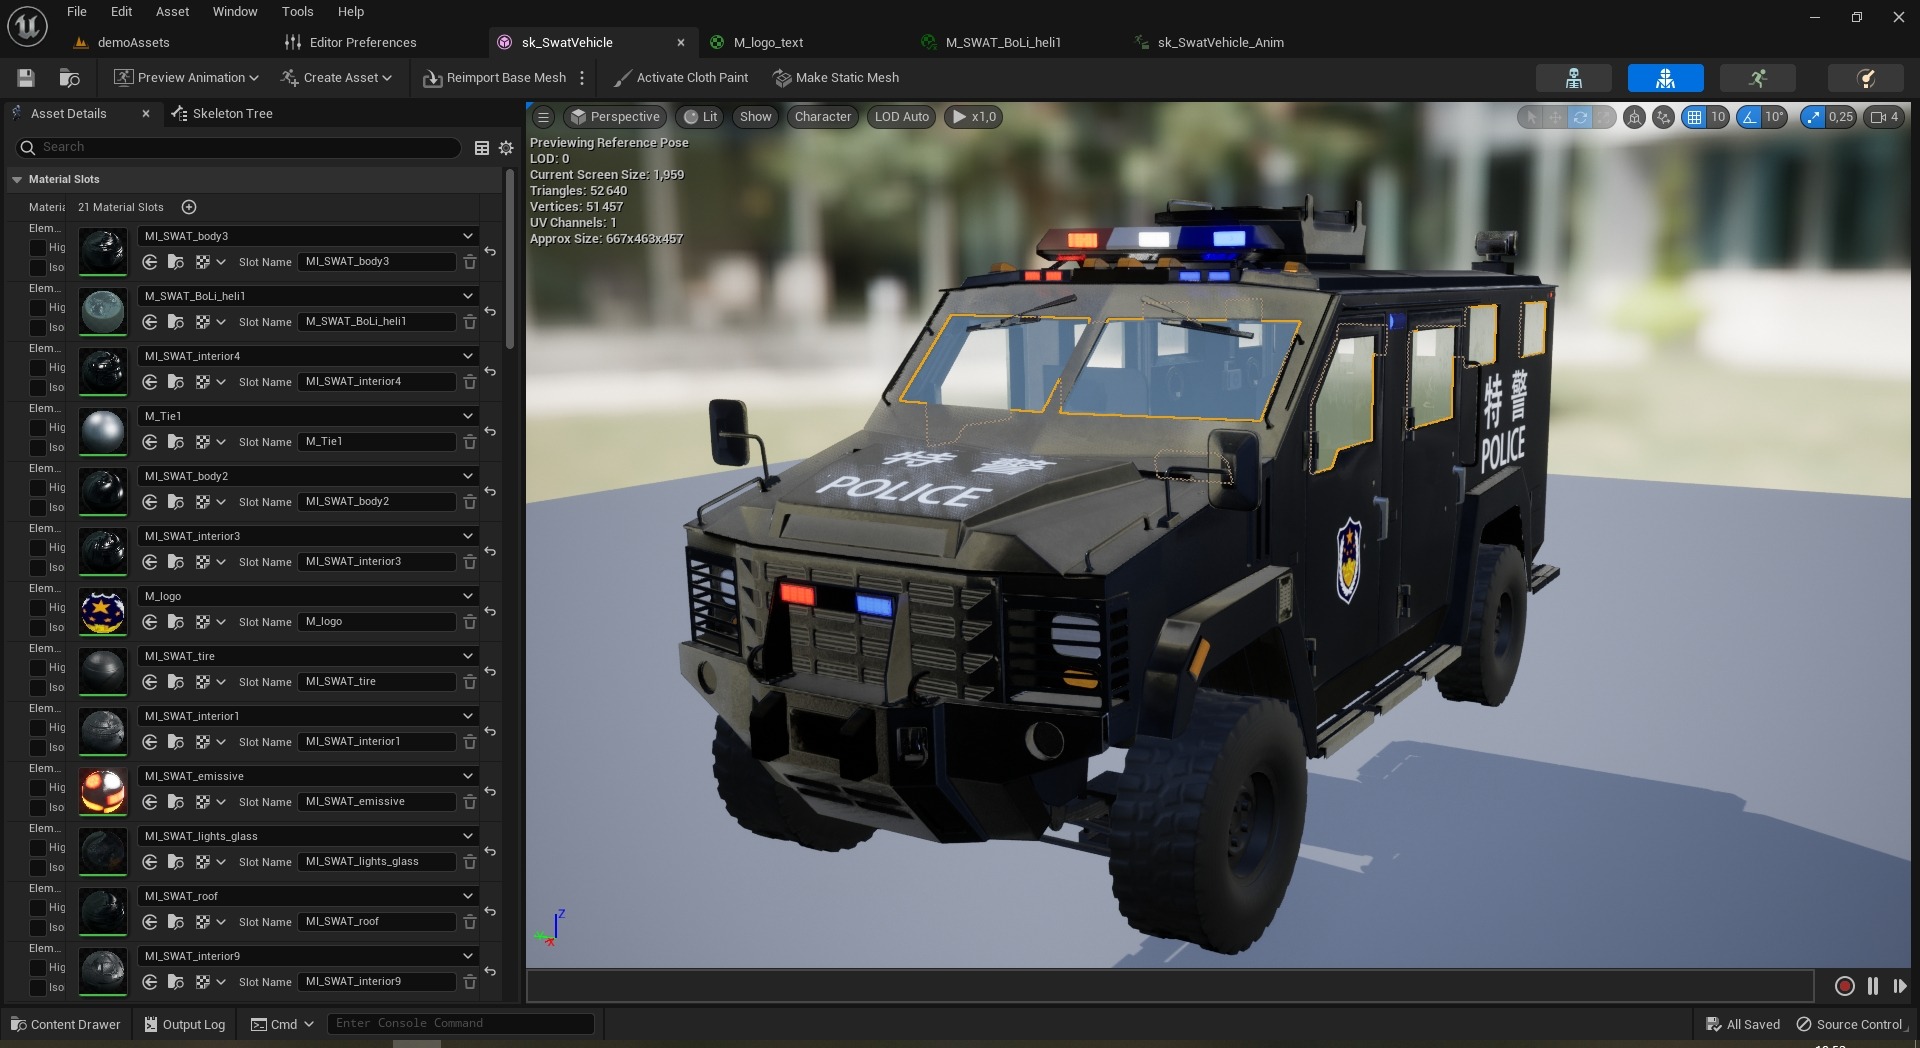The width and height of the screenshot is (1920, 1048).
Task: Enable Isolate for MI_SWAT_tire element
Action: (37, 687)
